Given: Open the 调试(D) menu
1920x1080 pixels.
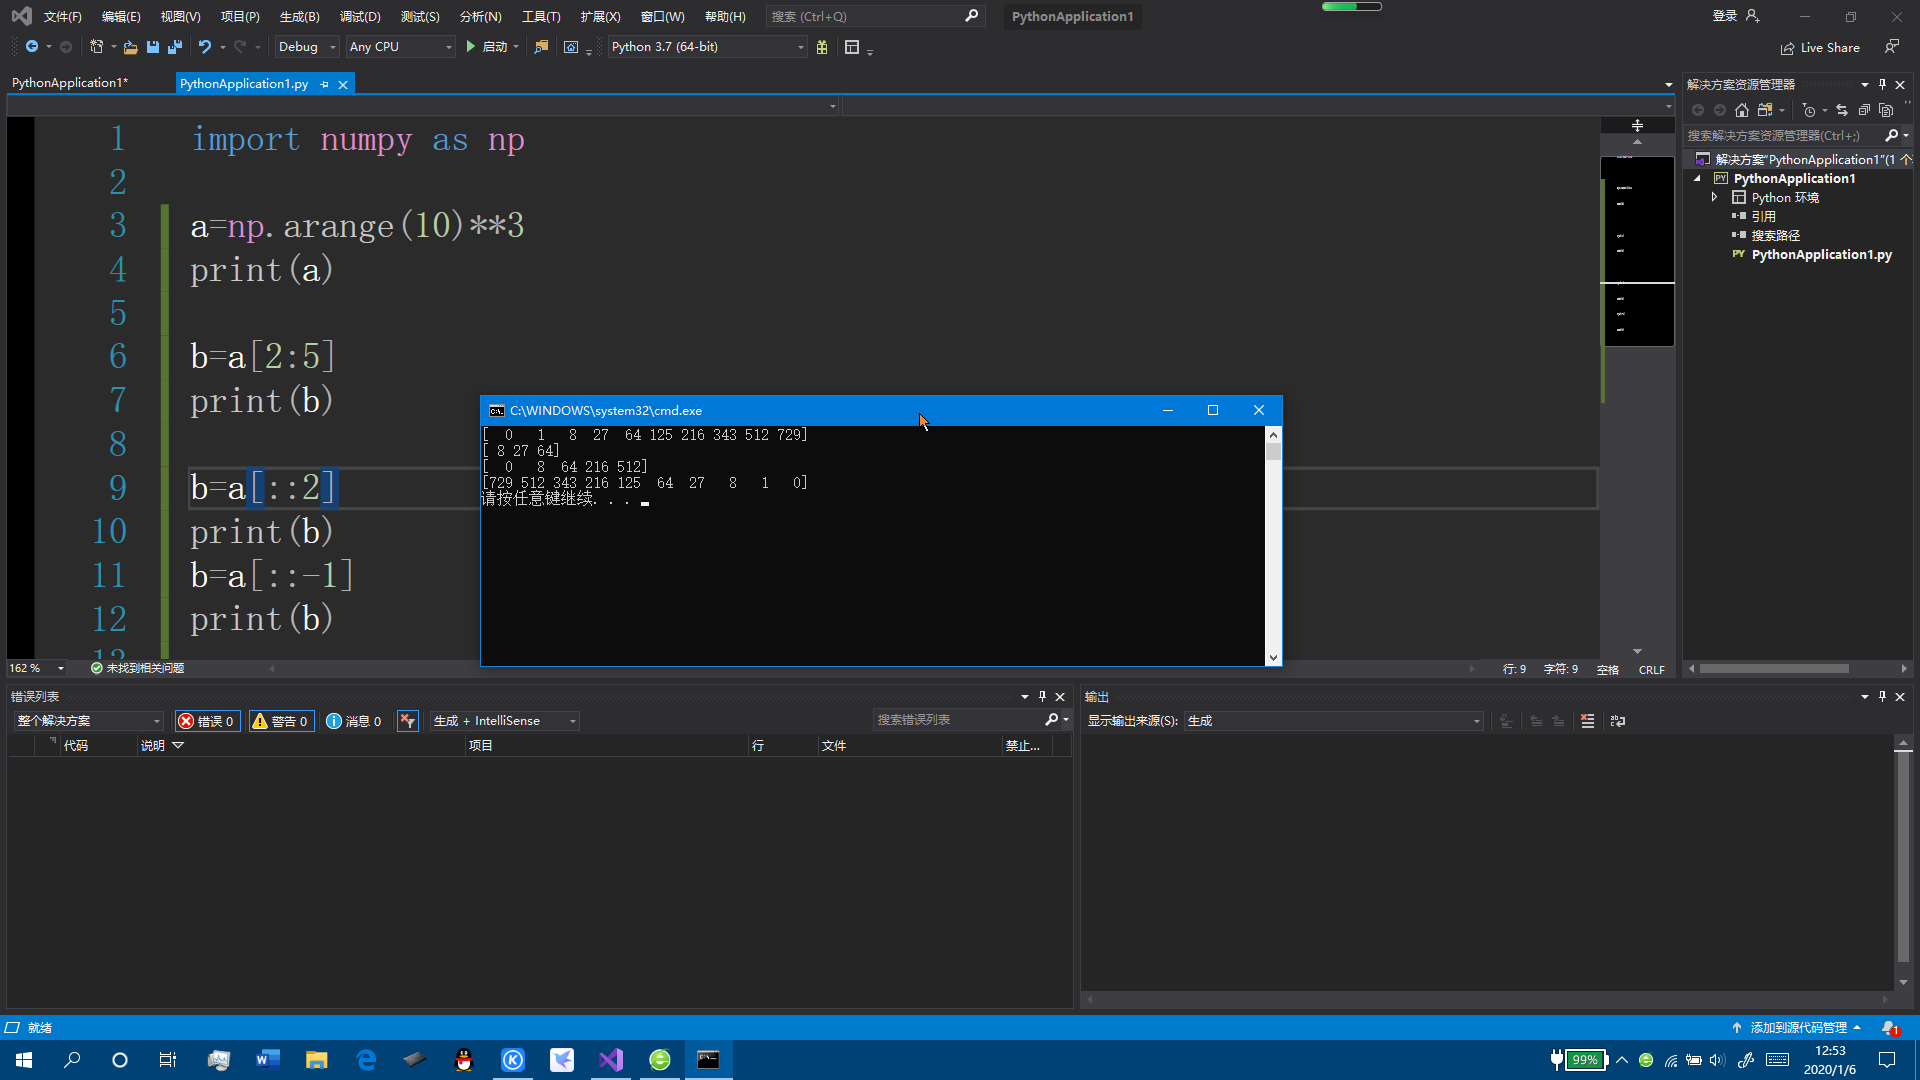Looking at the screenshot, I should point(360,16).
